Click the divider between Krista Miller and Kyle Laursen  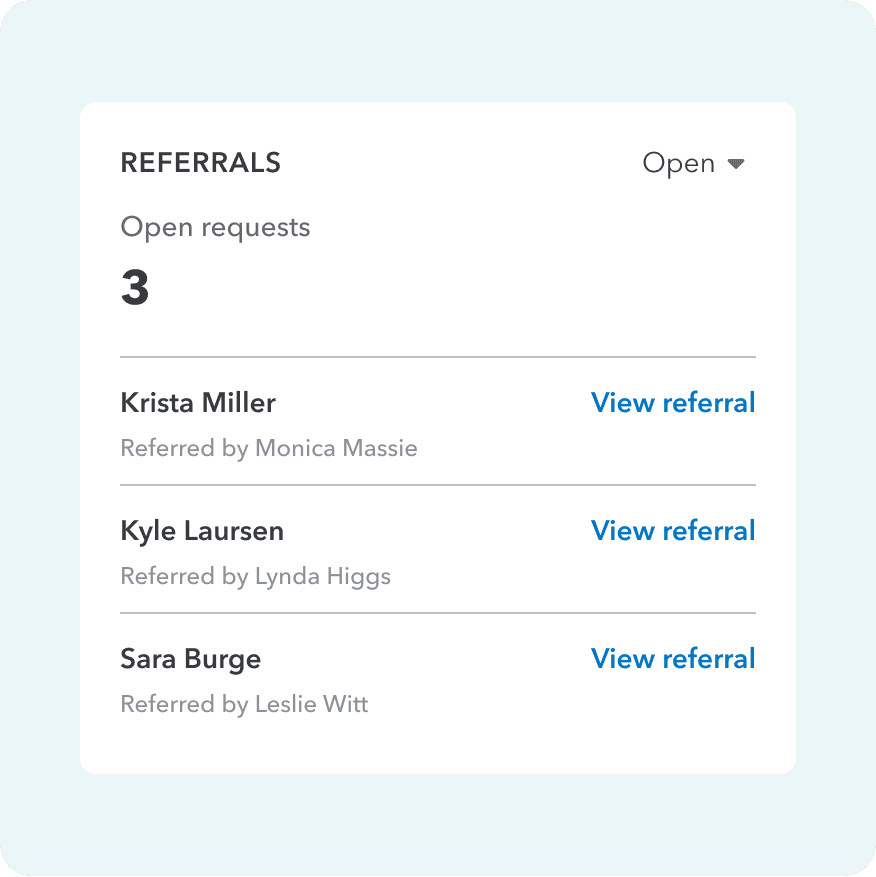point(438,485)
